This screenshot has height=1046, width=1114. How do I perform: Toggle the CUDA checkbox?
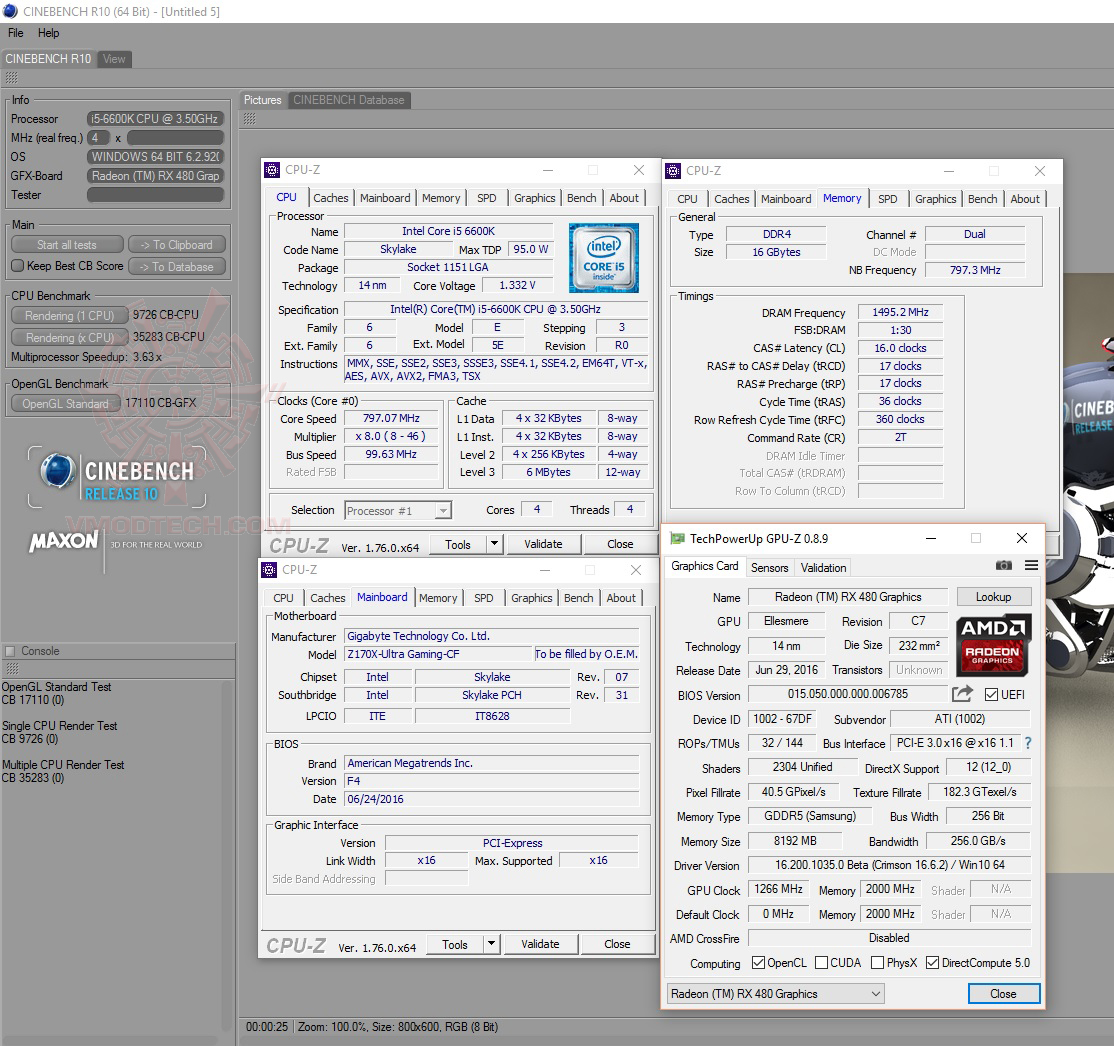point(821,963)
